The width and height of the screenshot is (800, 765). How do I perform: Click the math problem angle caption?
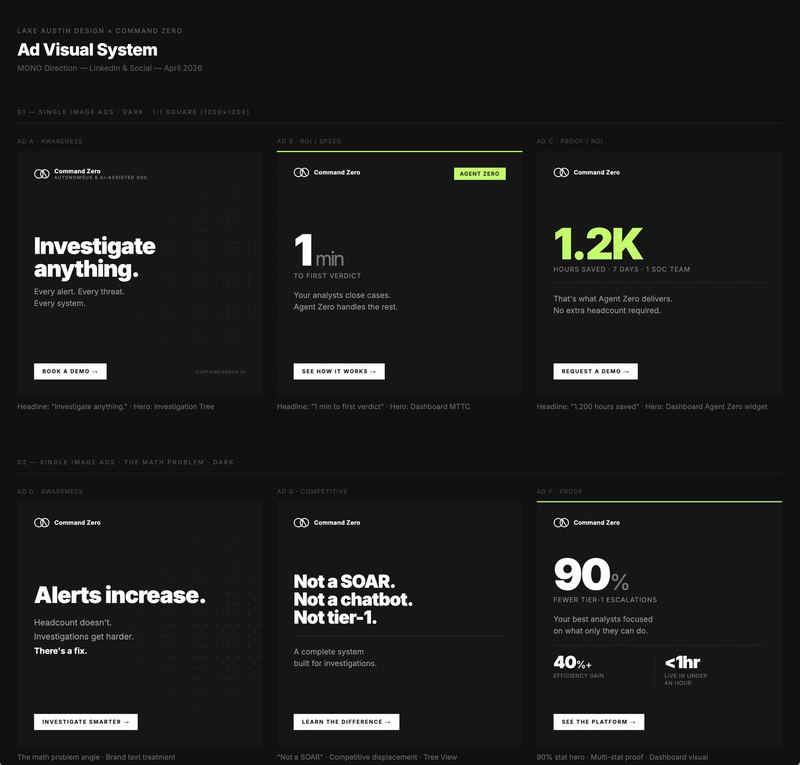(96, 757)
